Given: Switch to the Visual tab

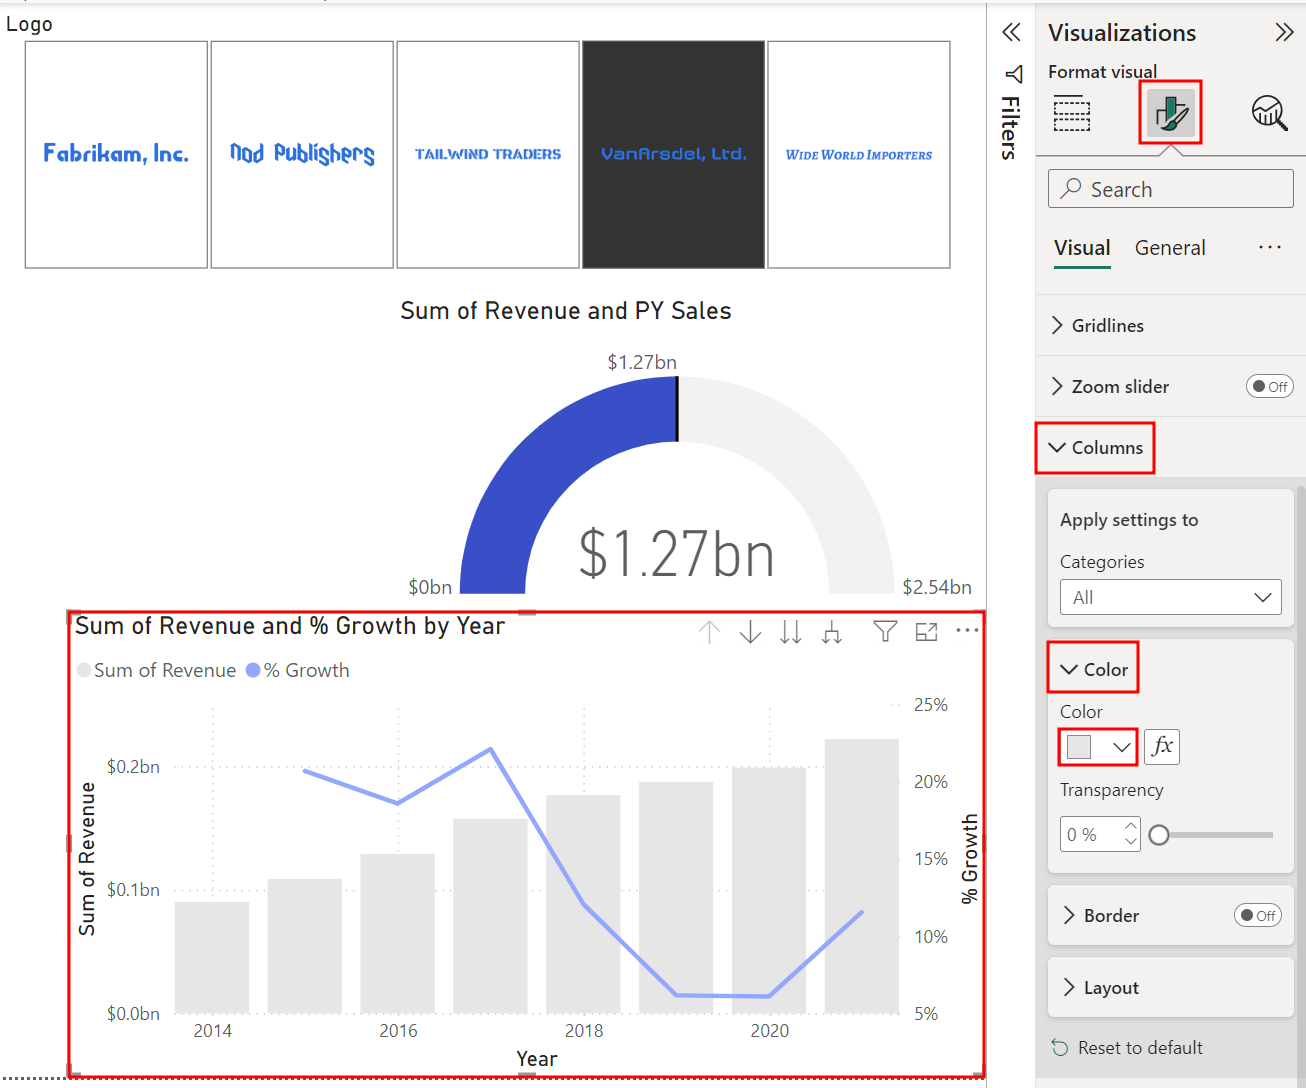Looking at the screenshot, I should 1082,247.
